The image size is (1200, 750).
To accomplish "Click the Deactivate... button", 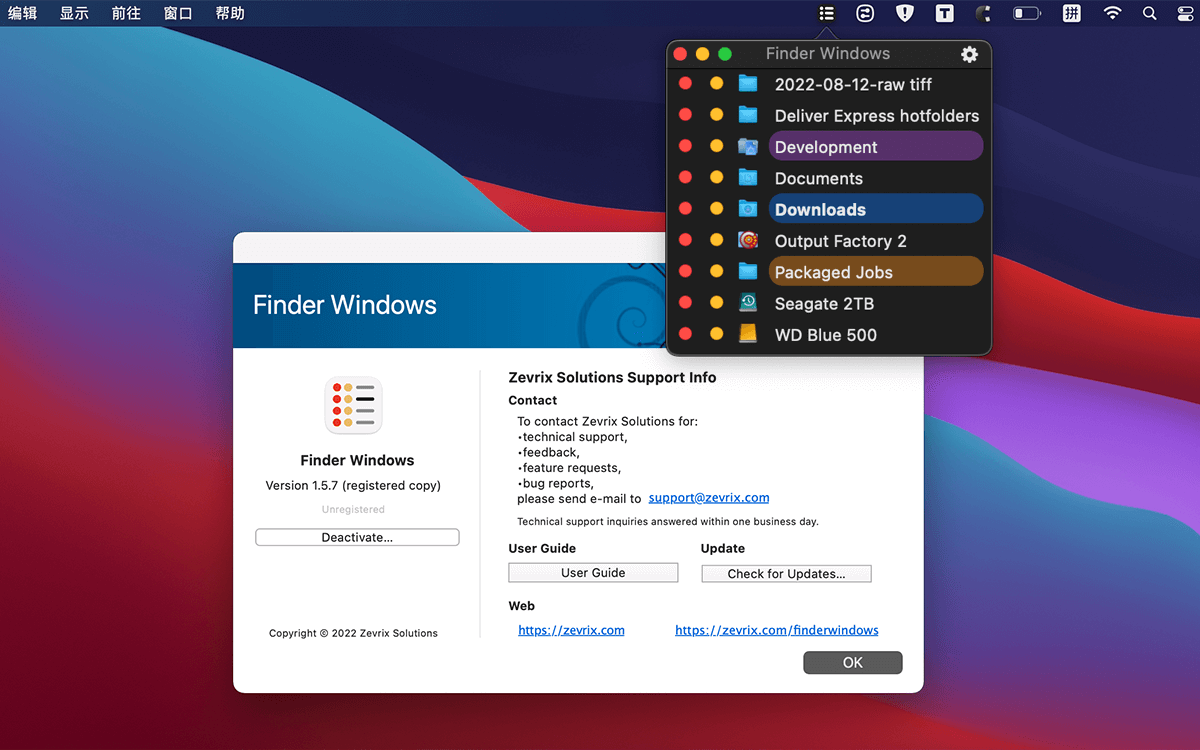I will (x=357, y=537).
